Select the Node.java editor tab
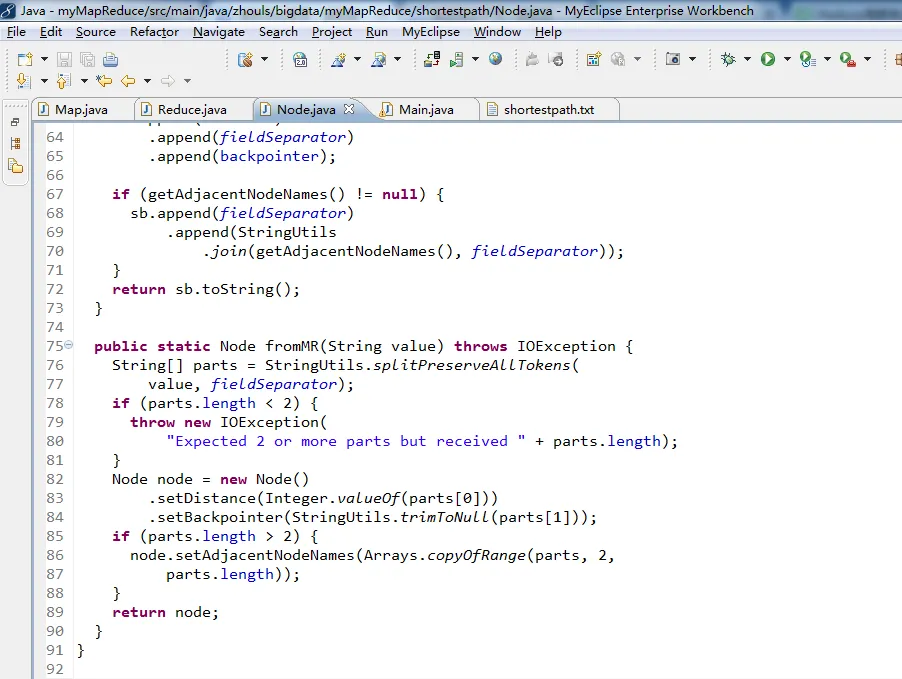This screenshot has height=679, width=902. (x=305, y=110)
